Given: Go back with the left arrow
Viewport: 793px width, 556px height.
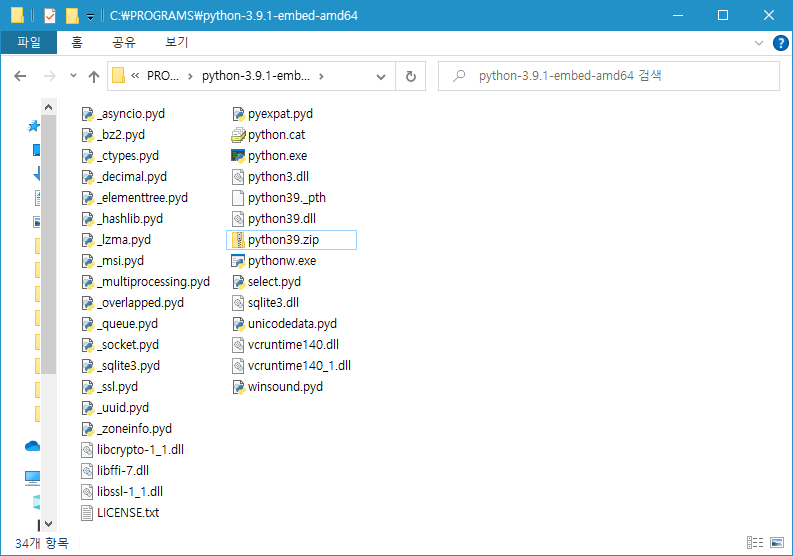Looking at the screenshot, I should point(20,76).
